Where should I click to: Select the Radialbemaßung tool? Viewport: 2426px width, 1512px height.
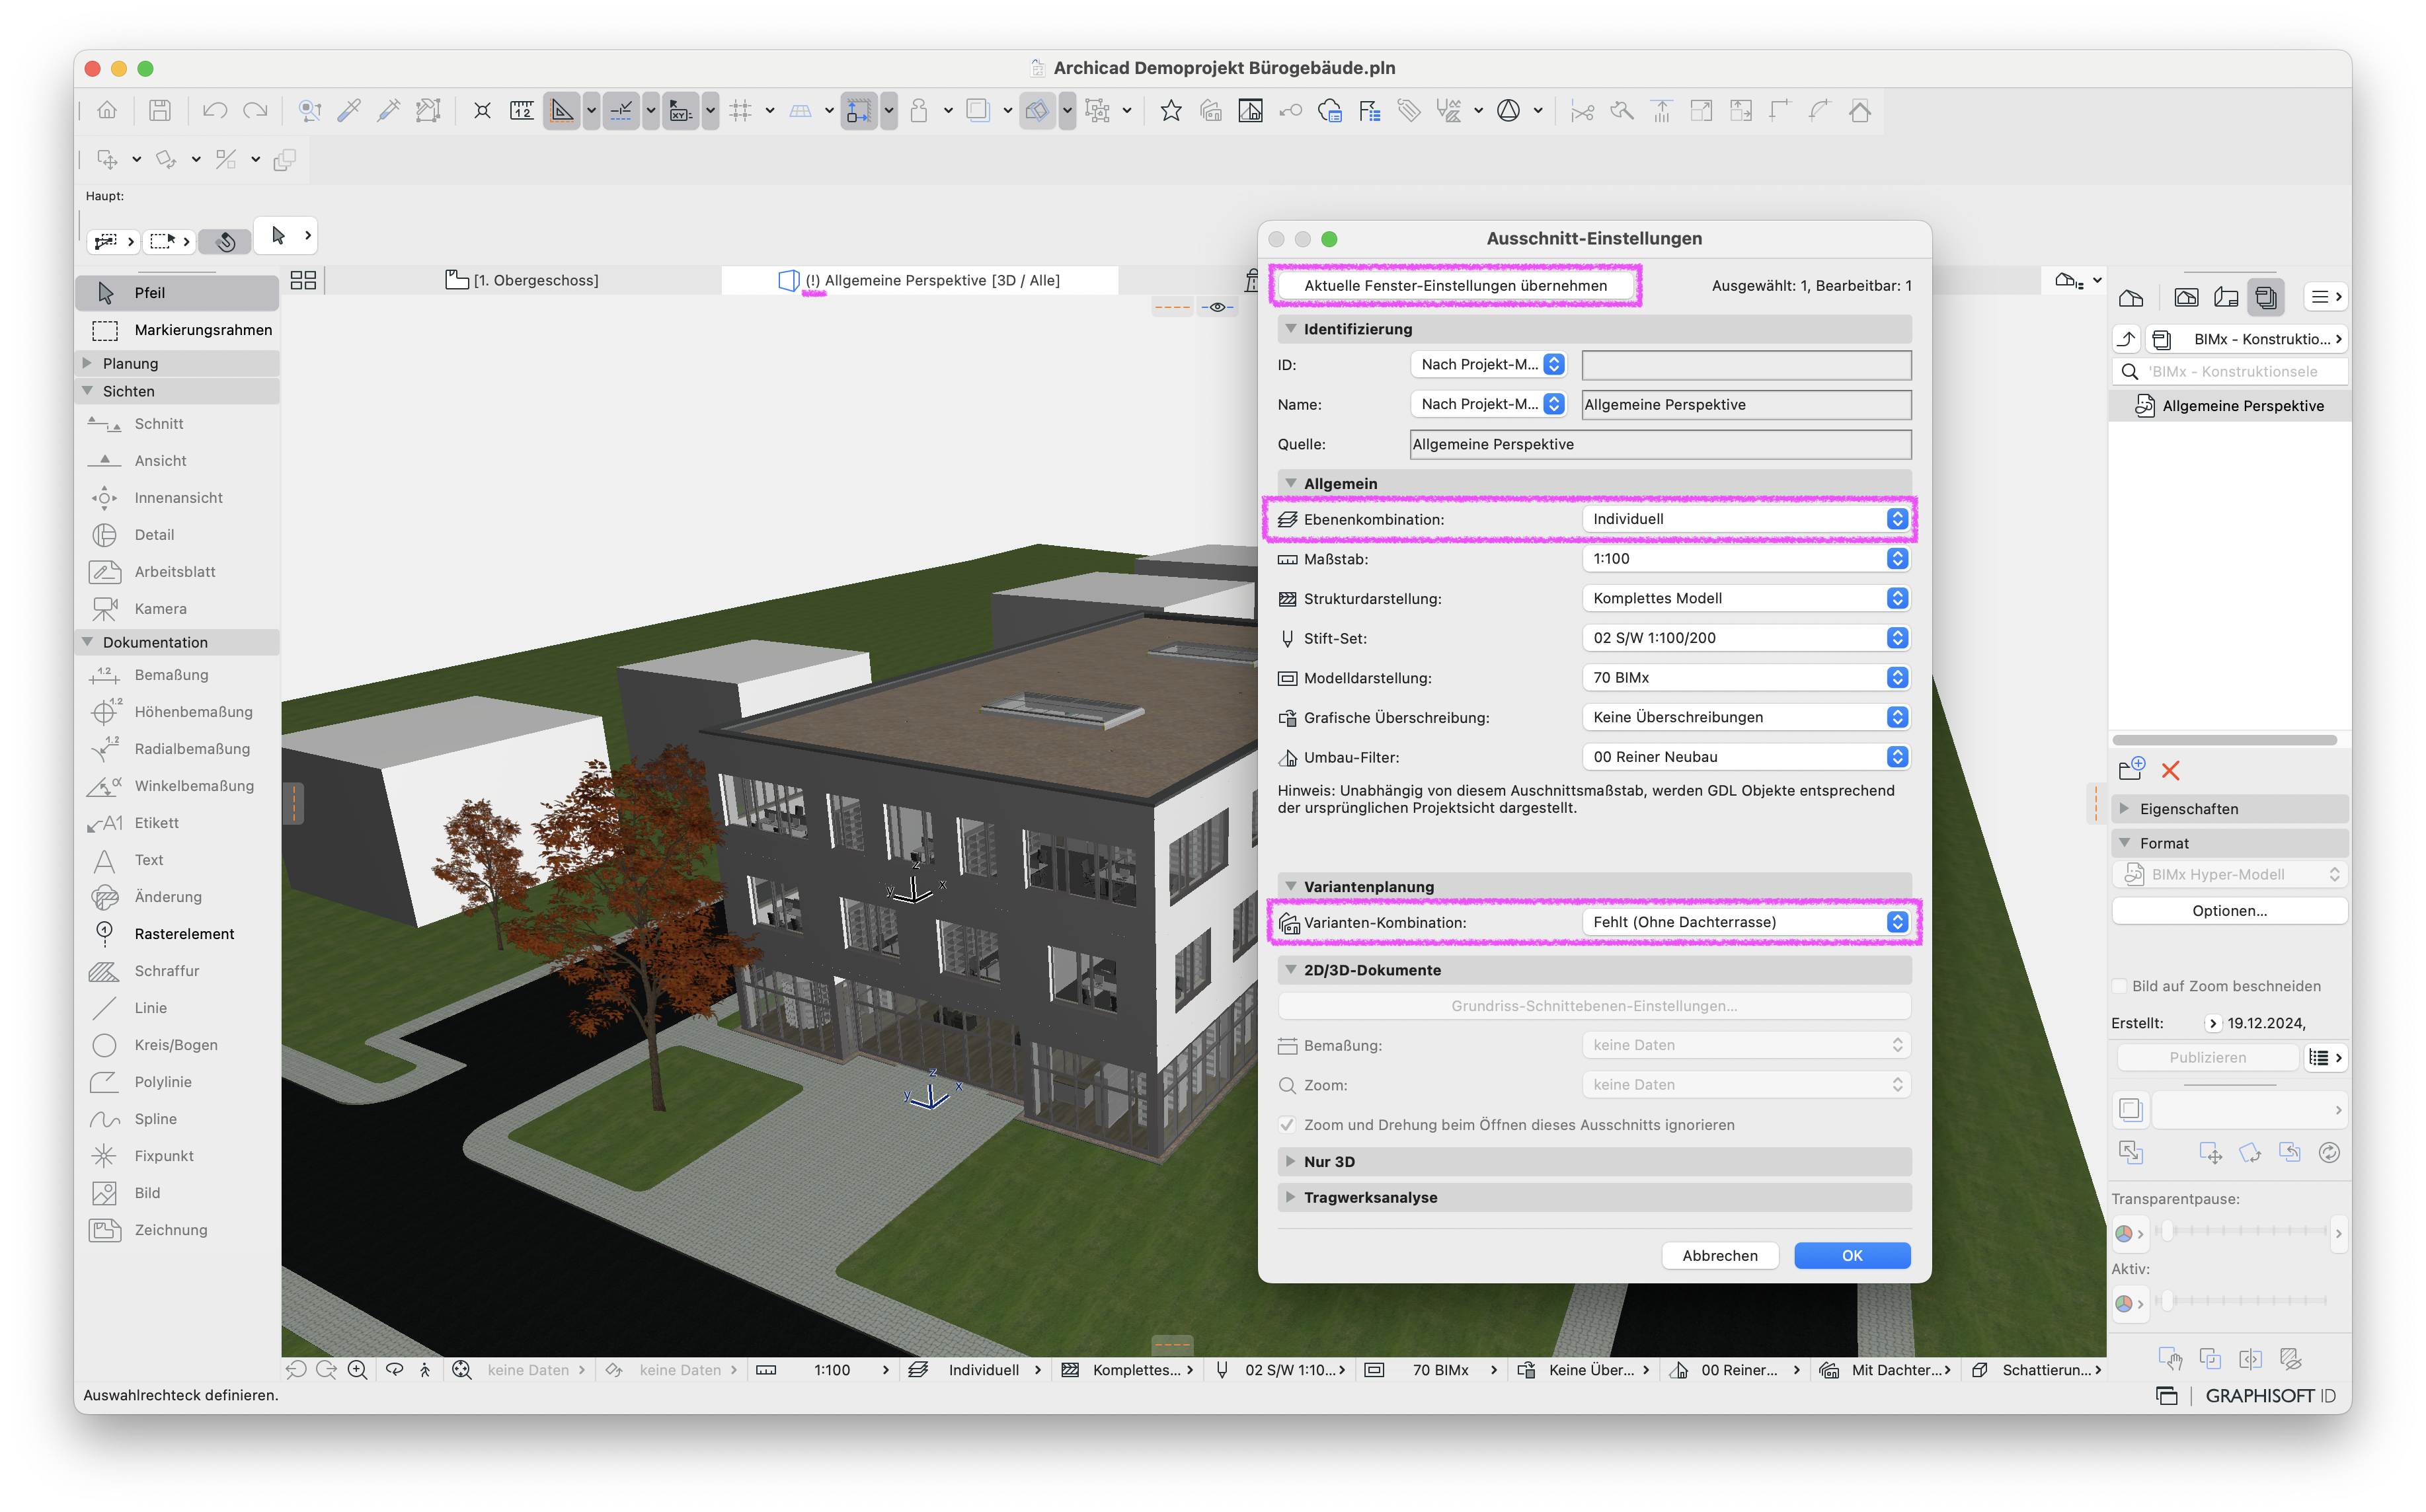coord(178,749)
